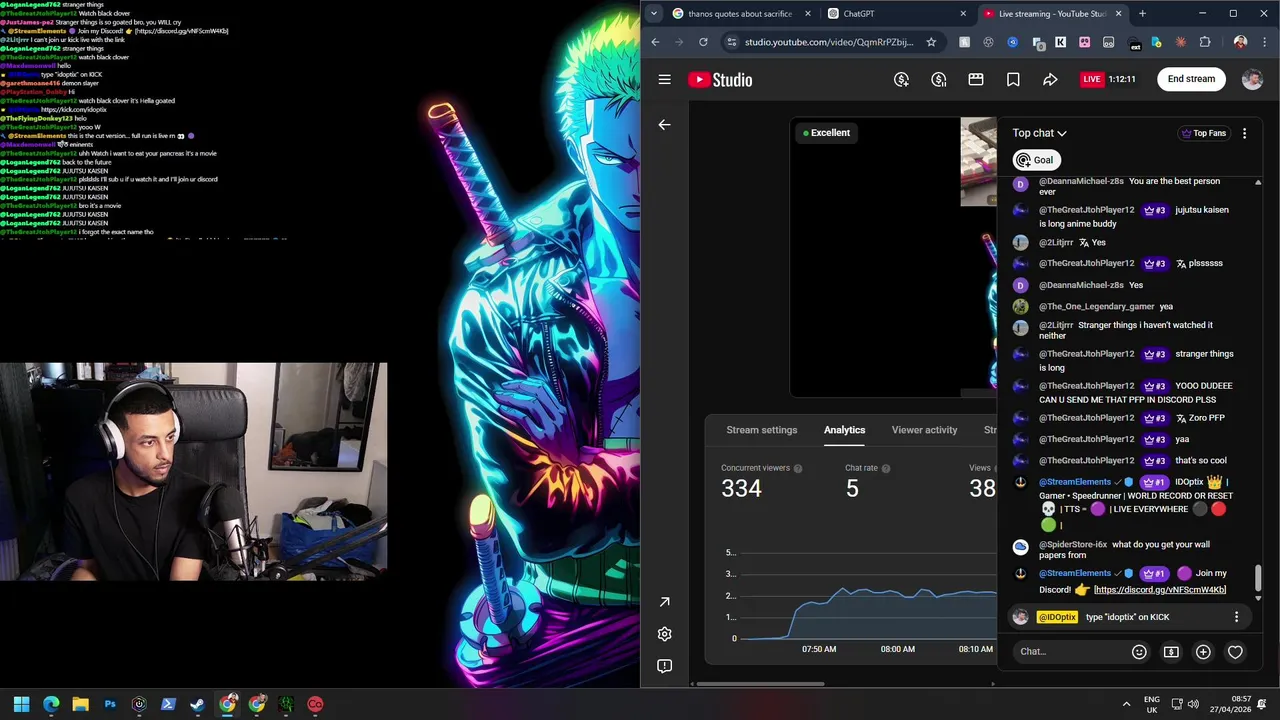View site information icon in address bar
1280x720 pixels.
tap(732, 42)
